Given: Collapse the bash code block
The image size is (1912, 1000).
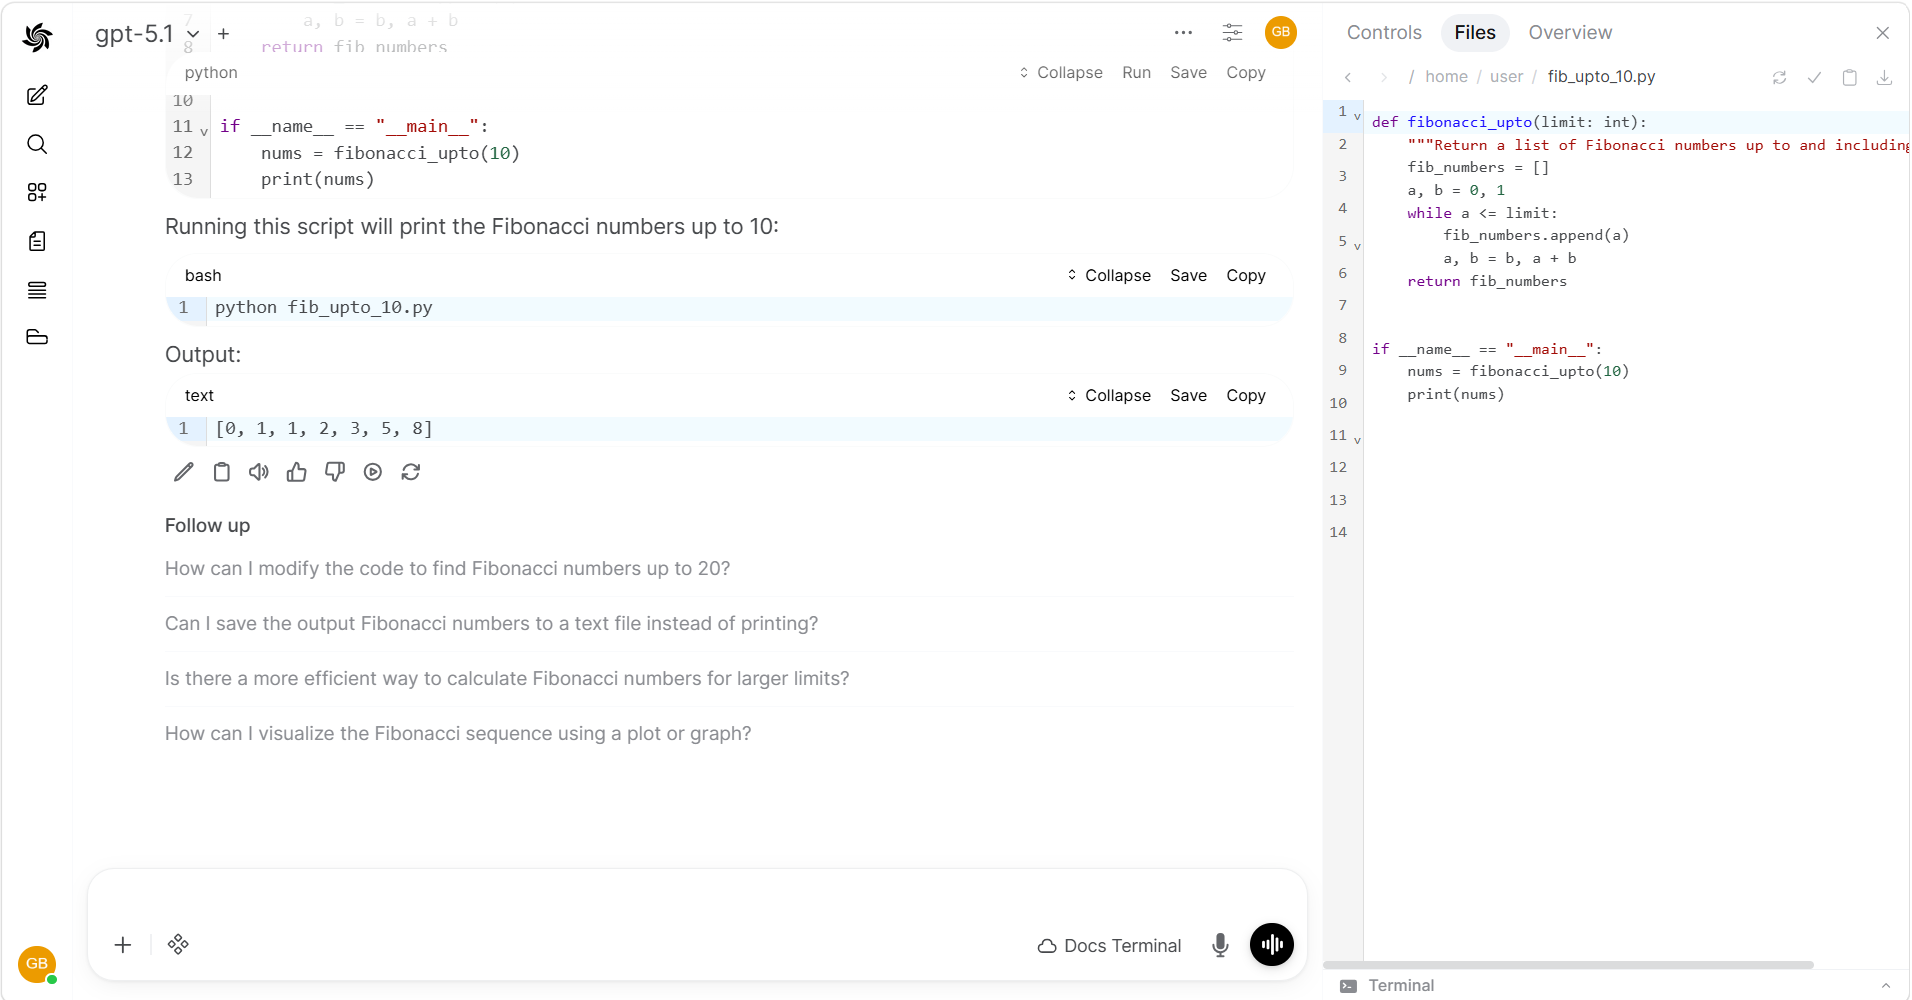Looking at the screenshot, I should pos(1109,276).
